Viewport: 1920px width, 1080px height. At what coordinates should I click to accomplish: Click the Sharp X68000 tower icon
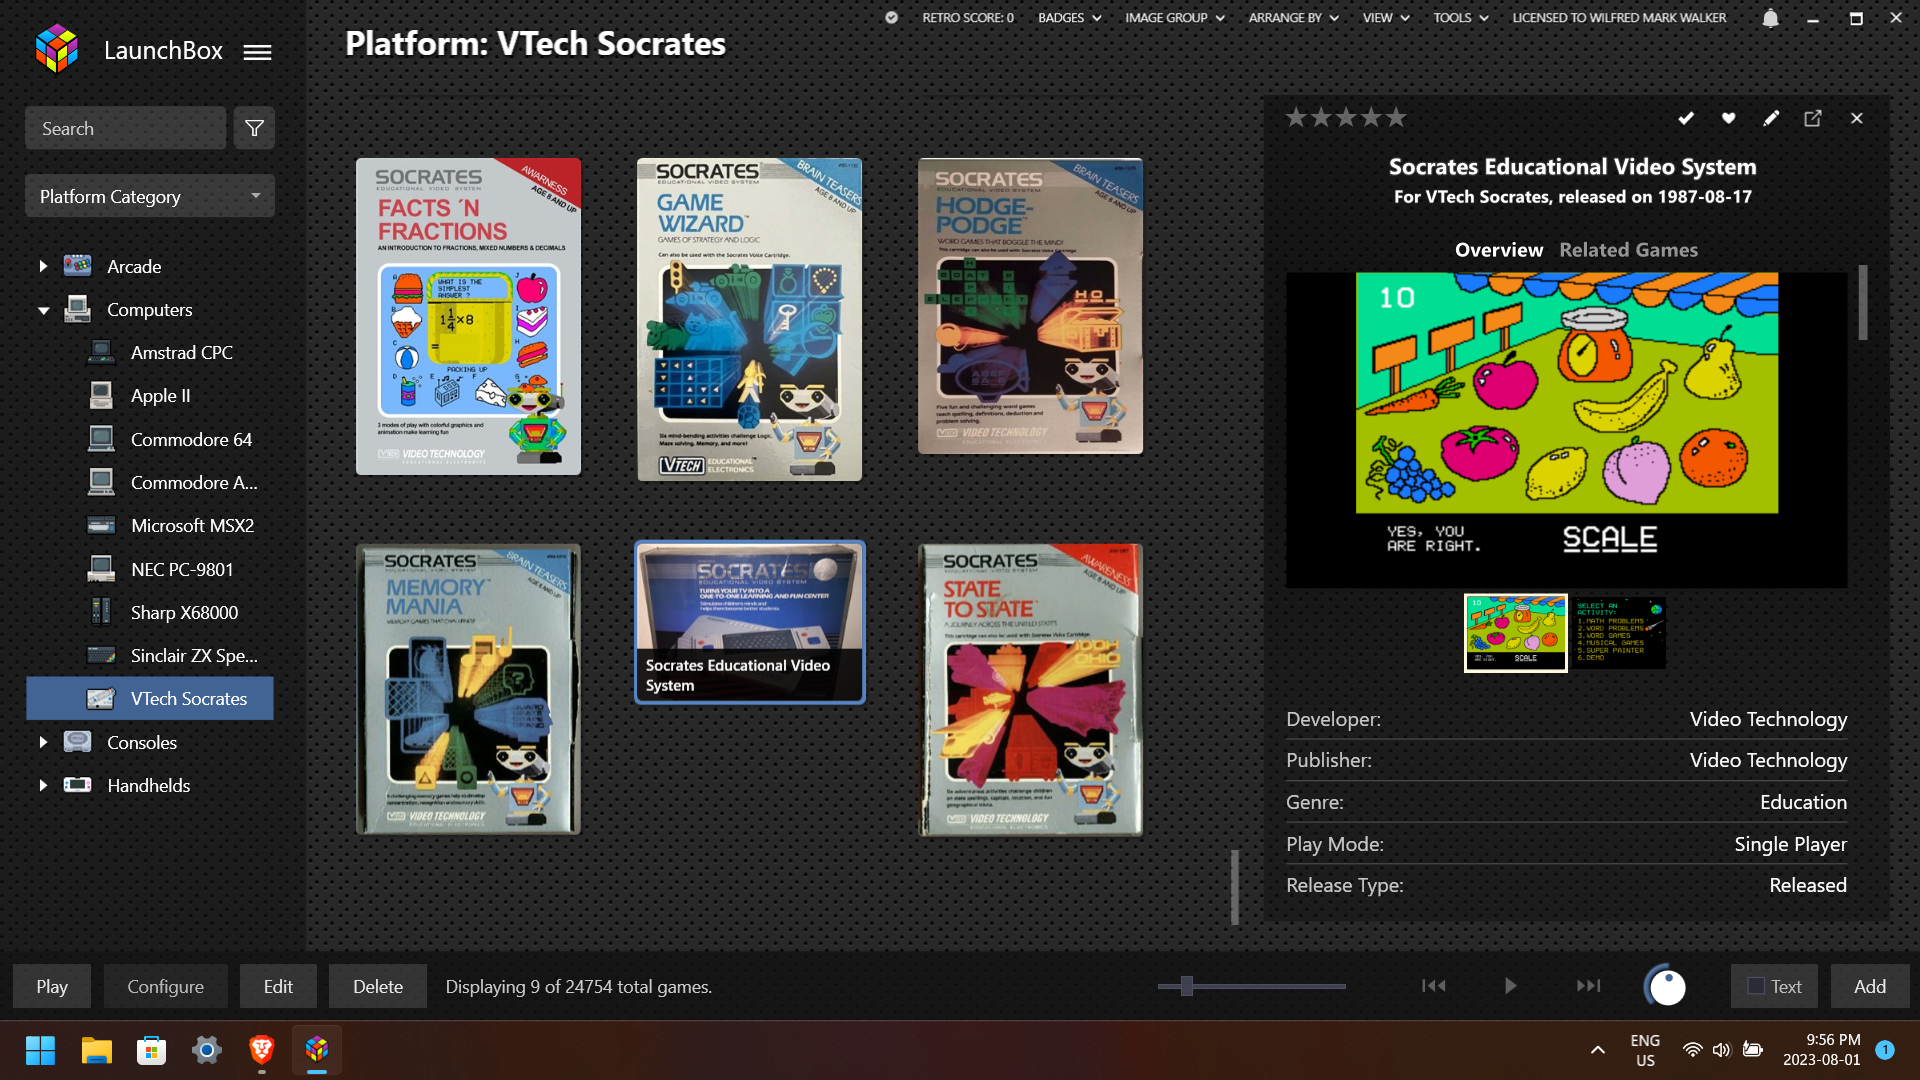click(x=101, y=611)
